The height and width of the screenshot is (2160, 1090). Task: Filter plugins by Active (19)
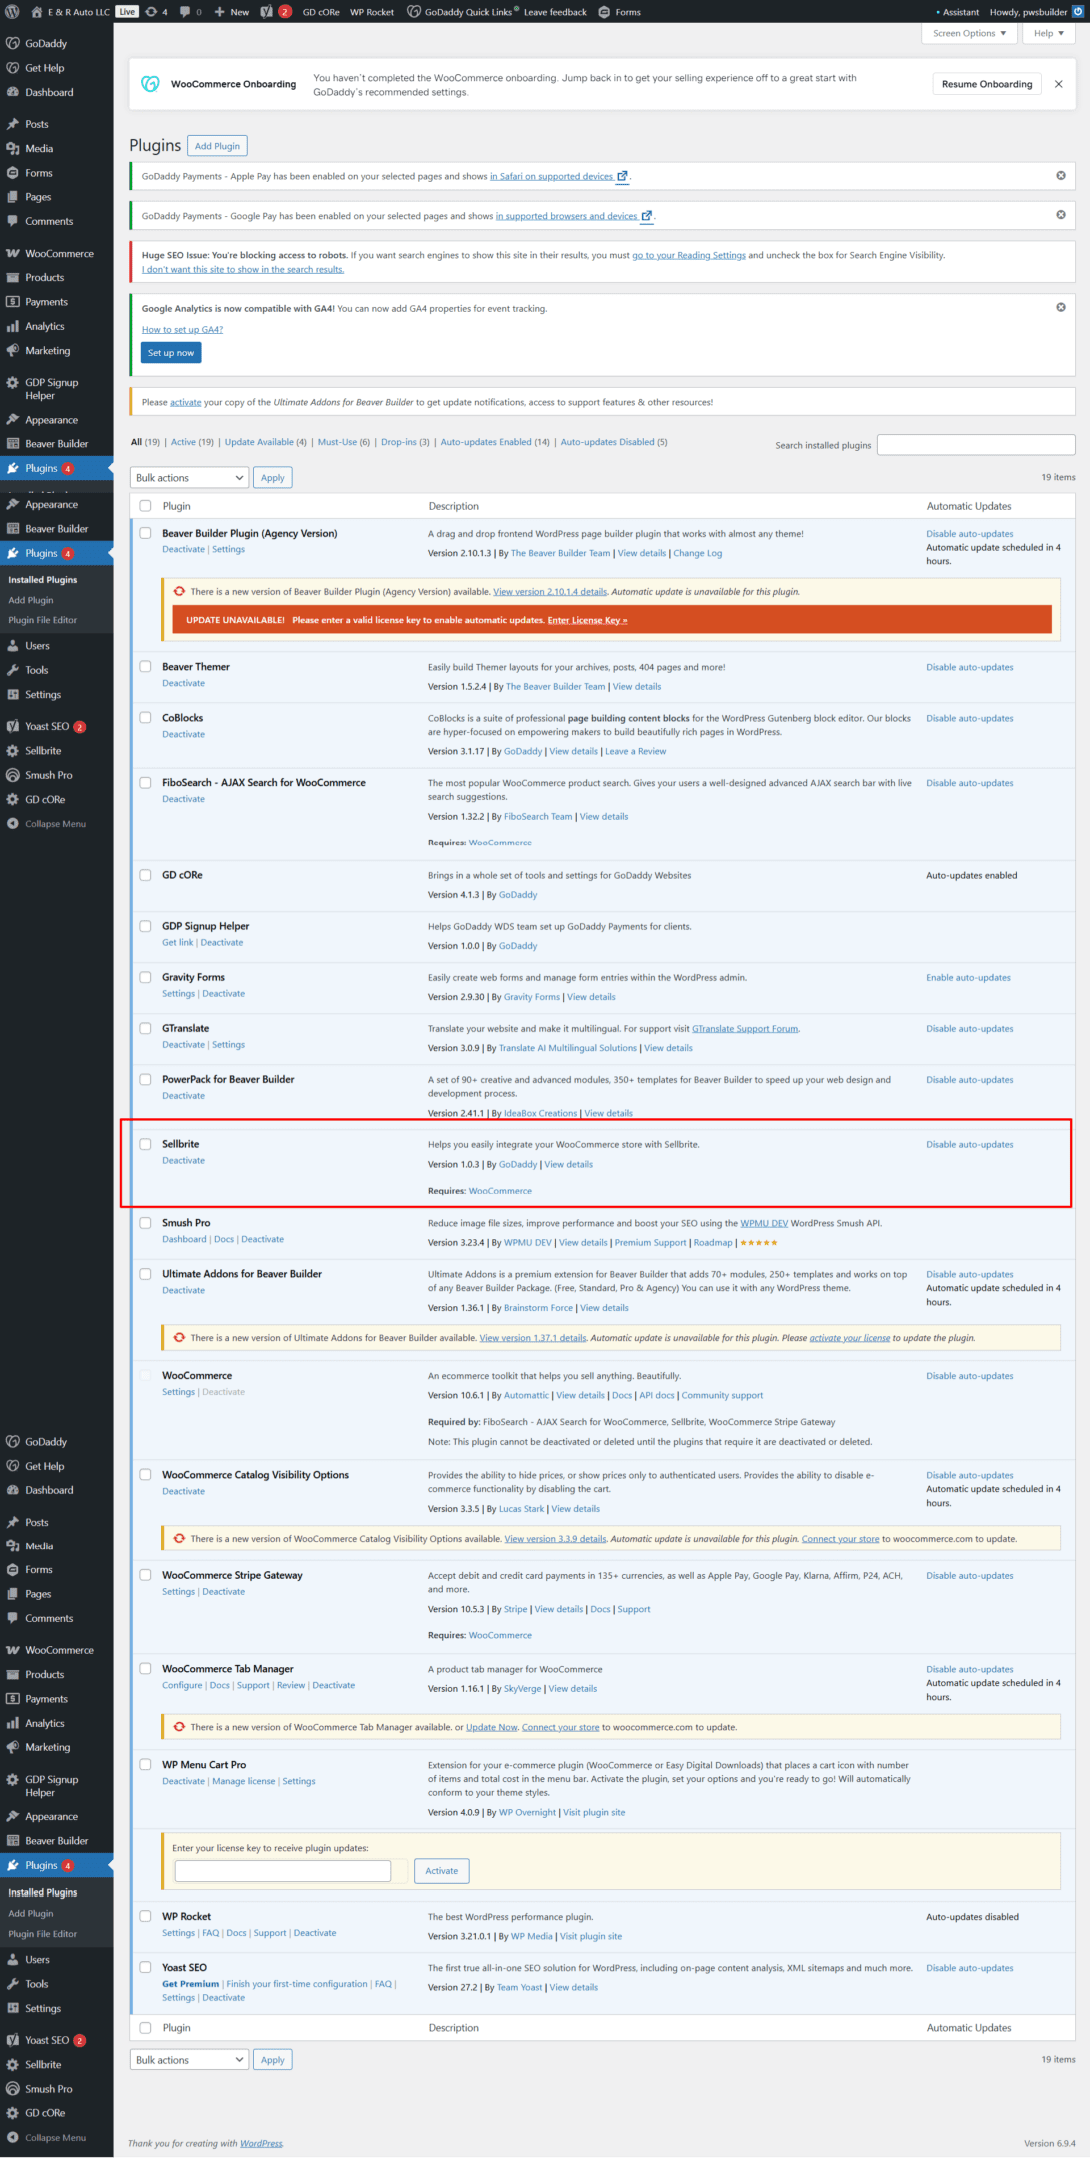(192, 442)
